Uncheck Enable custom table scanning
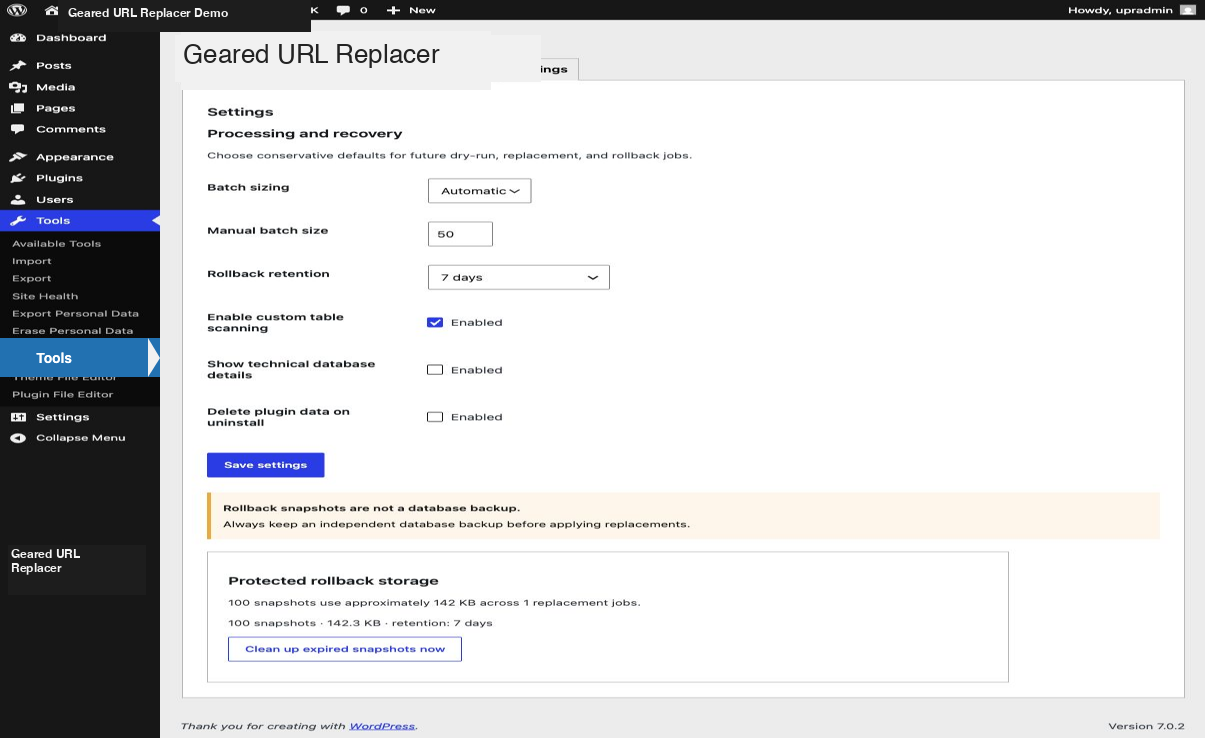This screenshot has width=1205, height=738. 435,322
